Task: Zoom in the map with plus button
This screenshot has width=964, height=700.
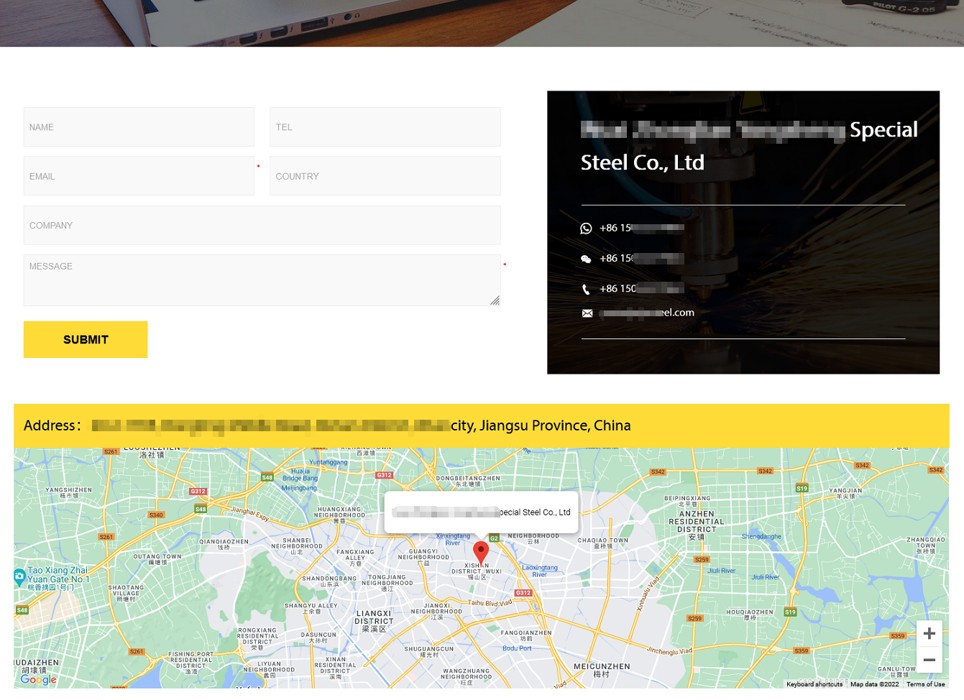Action: 929,634
